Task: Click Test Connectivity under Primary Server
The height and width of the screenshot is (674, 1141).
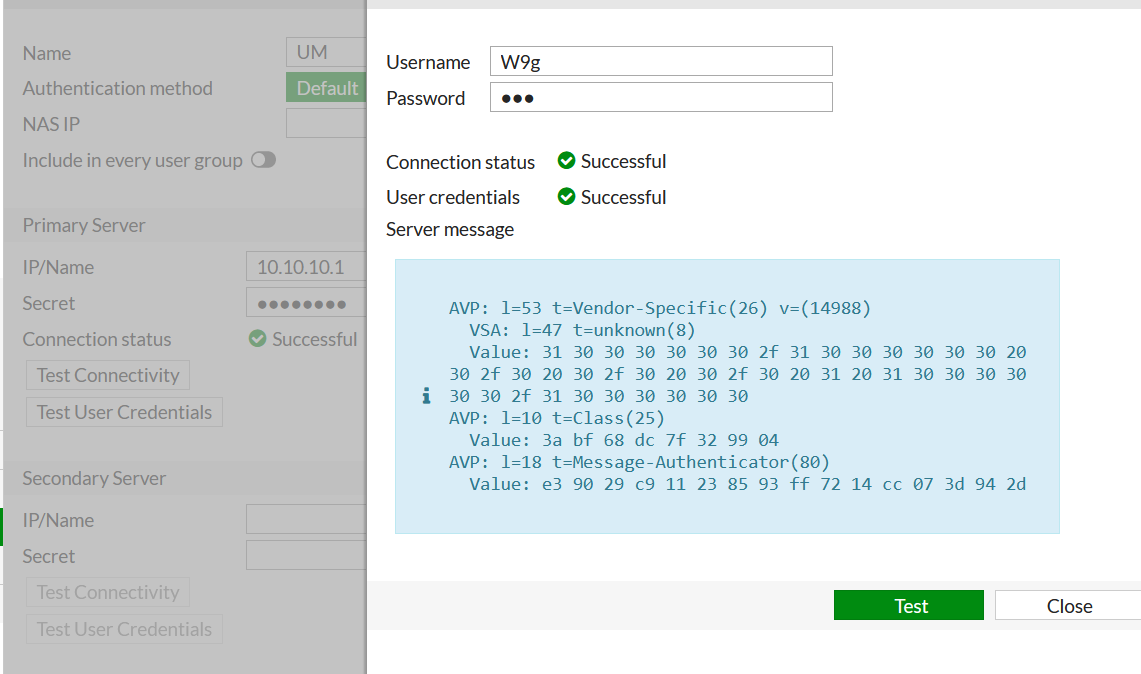Action: point(107,375)
